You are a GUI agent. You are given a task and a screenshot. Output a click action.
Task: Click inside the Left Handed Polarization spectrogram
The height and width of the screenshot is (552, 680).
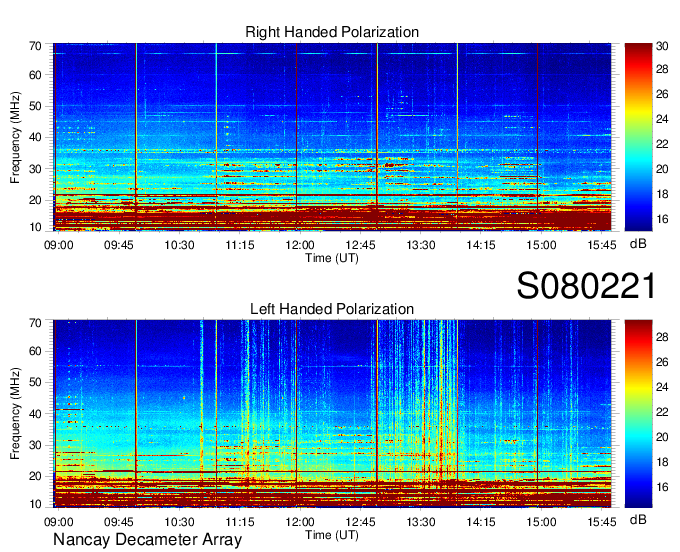click(x=332, y=414)
